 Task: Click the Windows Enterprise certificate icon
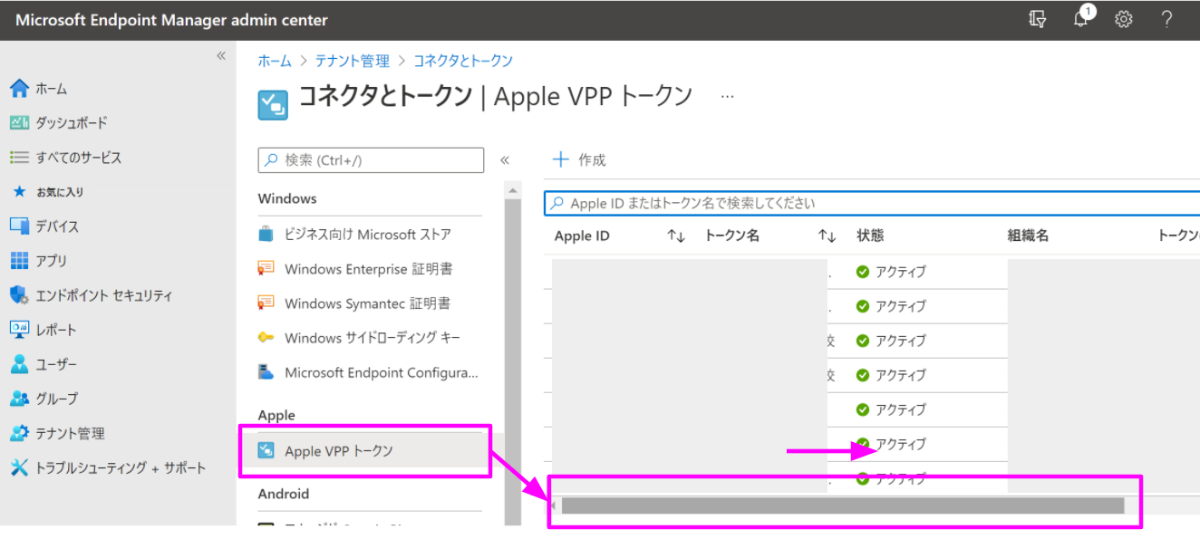click(x=266, y=269)
